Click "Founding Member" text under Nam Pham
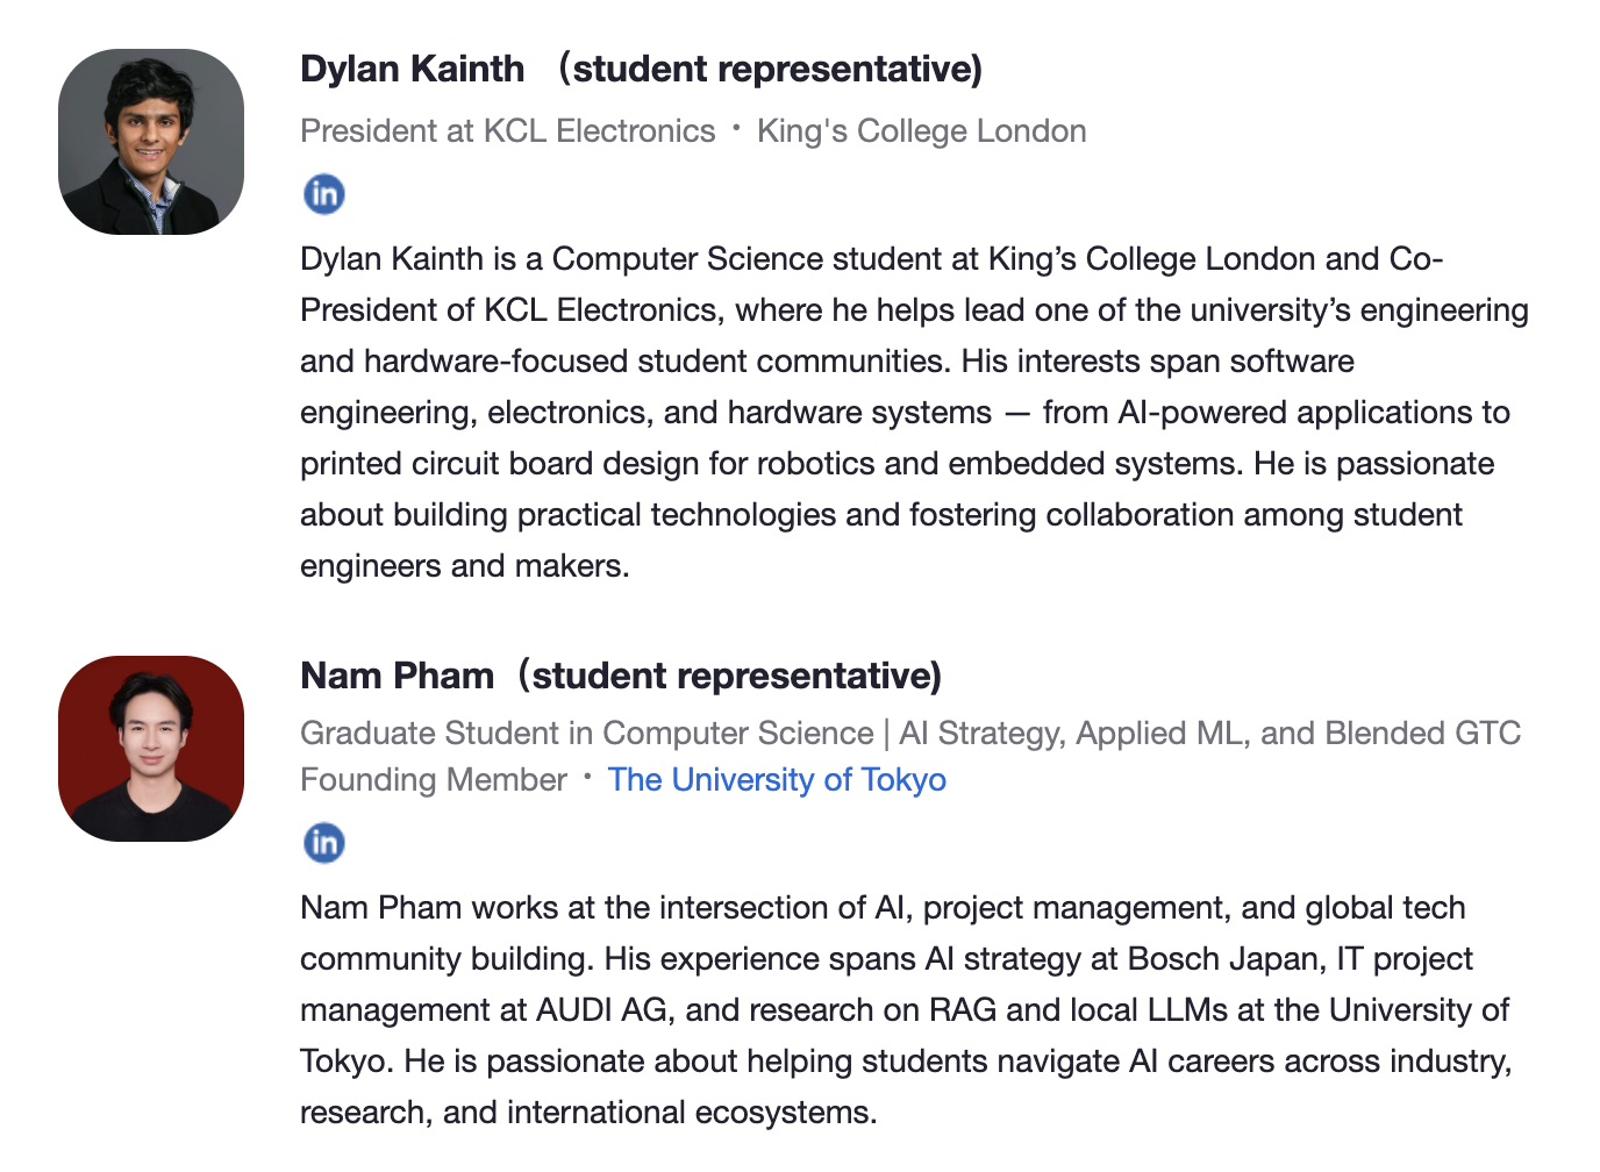The image size is (1600, 1172). [433, 780]
